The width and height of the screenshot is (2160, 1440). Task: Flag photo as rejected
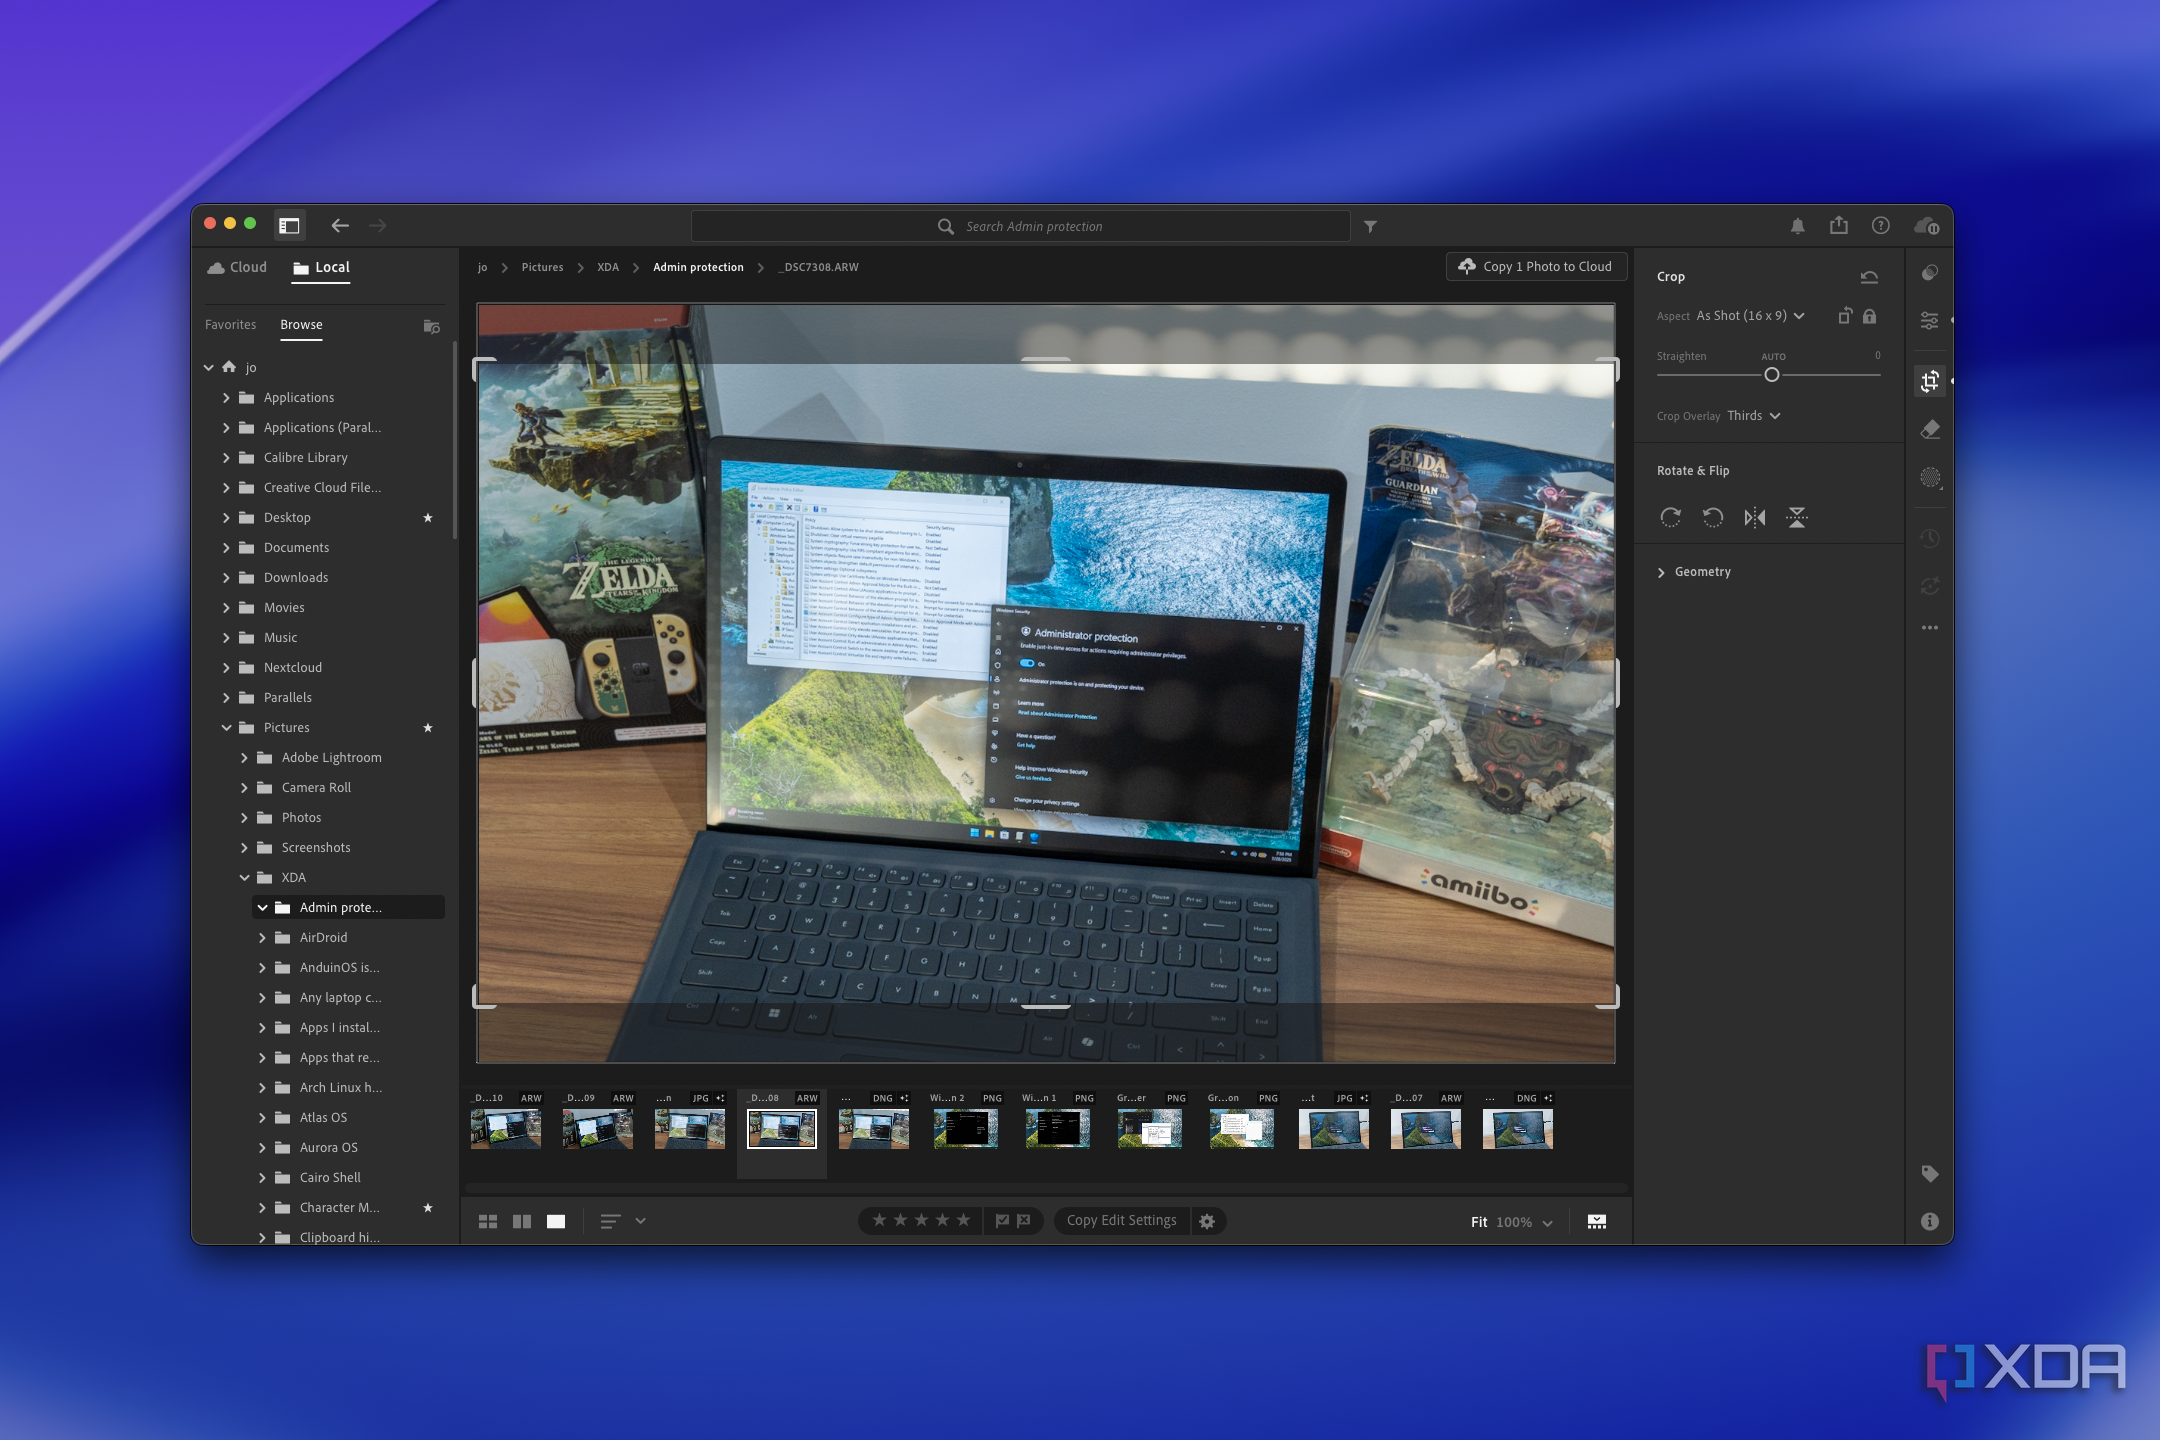click(1024, 1221)
